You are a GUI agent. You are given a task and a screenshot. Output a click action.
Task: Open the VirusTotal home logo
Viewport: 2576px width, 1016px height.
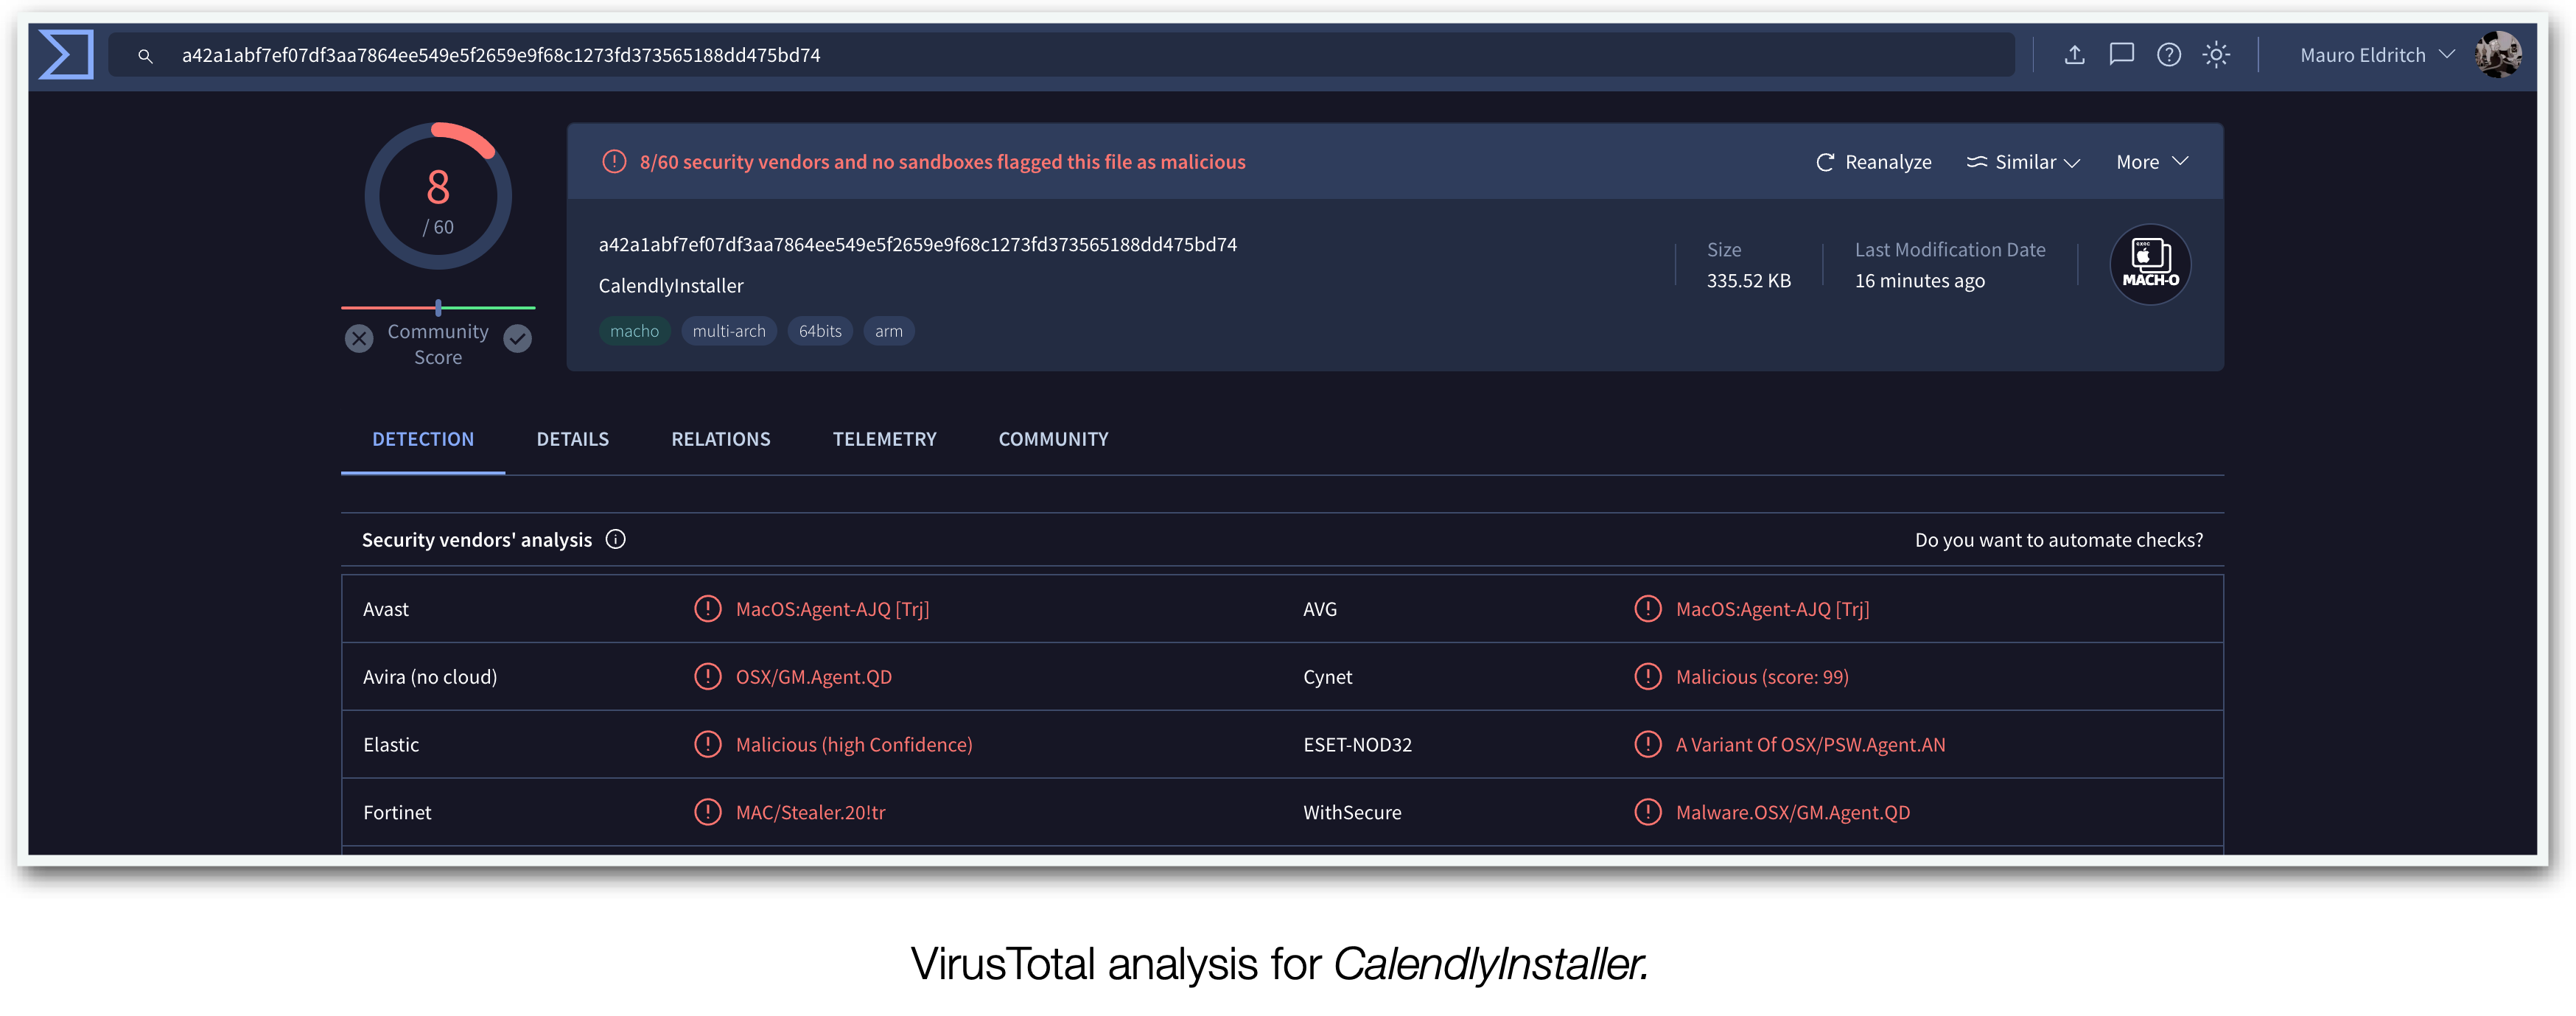coord(66,54)
